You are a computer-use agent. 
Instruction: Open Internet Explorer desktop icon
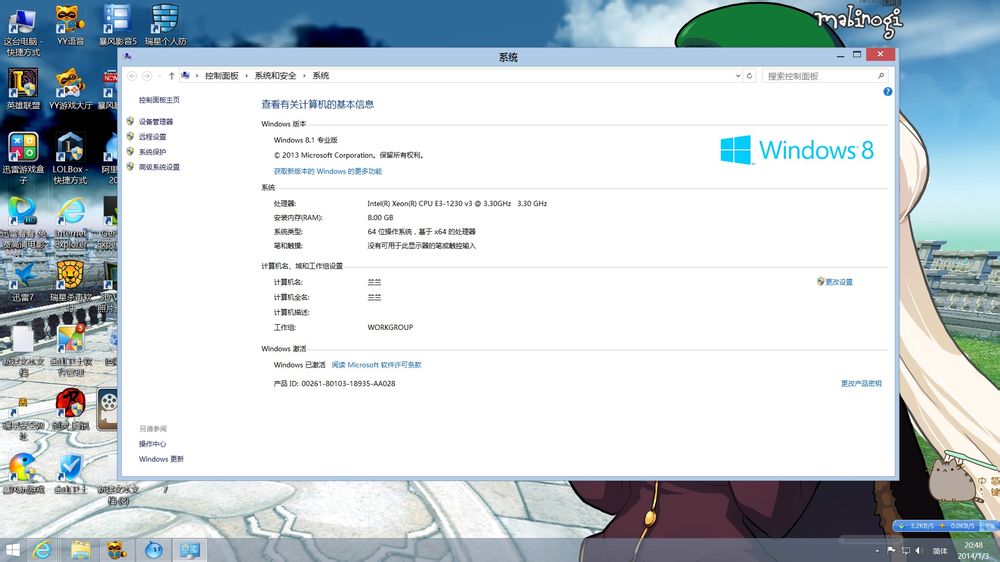(x=70, y=223)
